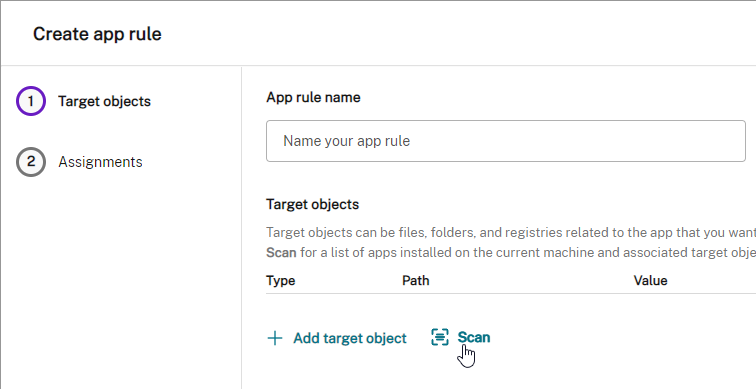The width and height of the screenshot is (756, 389).
Task: Click the Type column header
Action: pos(281,281)
